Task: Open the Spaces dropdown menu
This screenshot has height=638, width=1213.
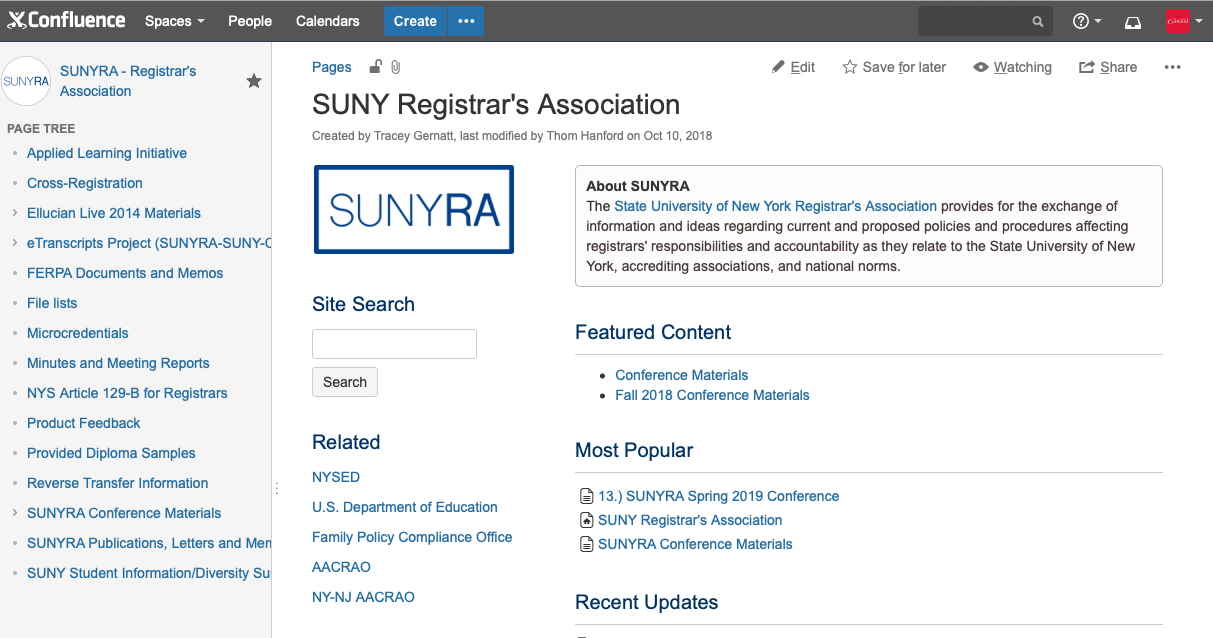Action: click(x=175, y=21)
